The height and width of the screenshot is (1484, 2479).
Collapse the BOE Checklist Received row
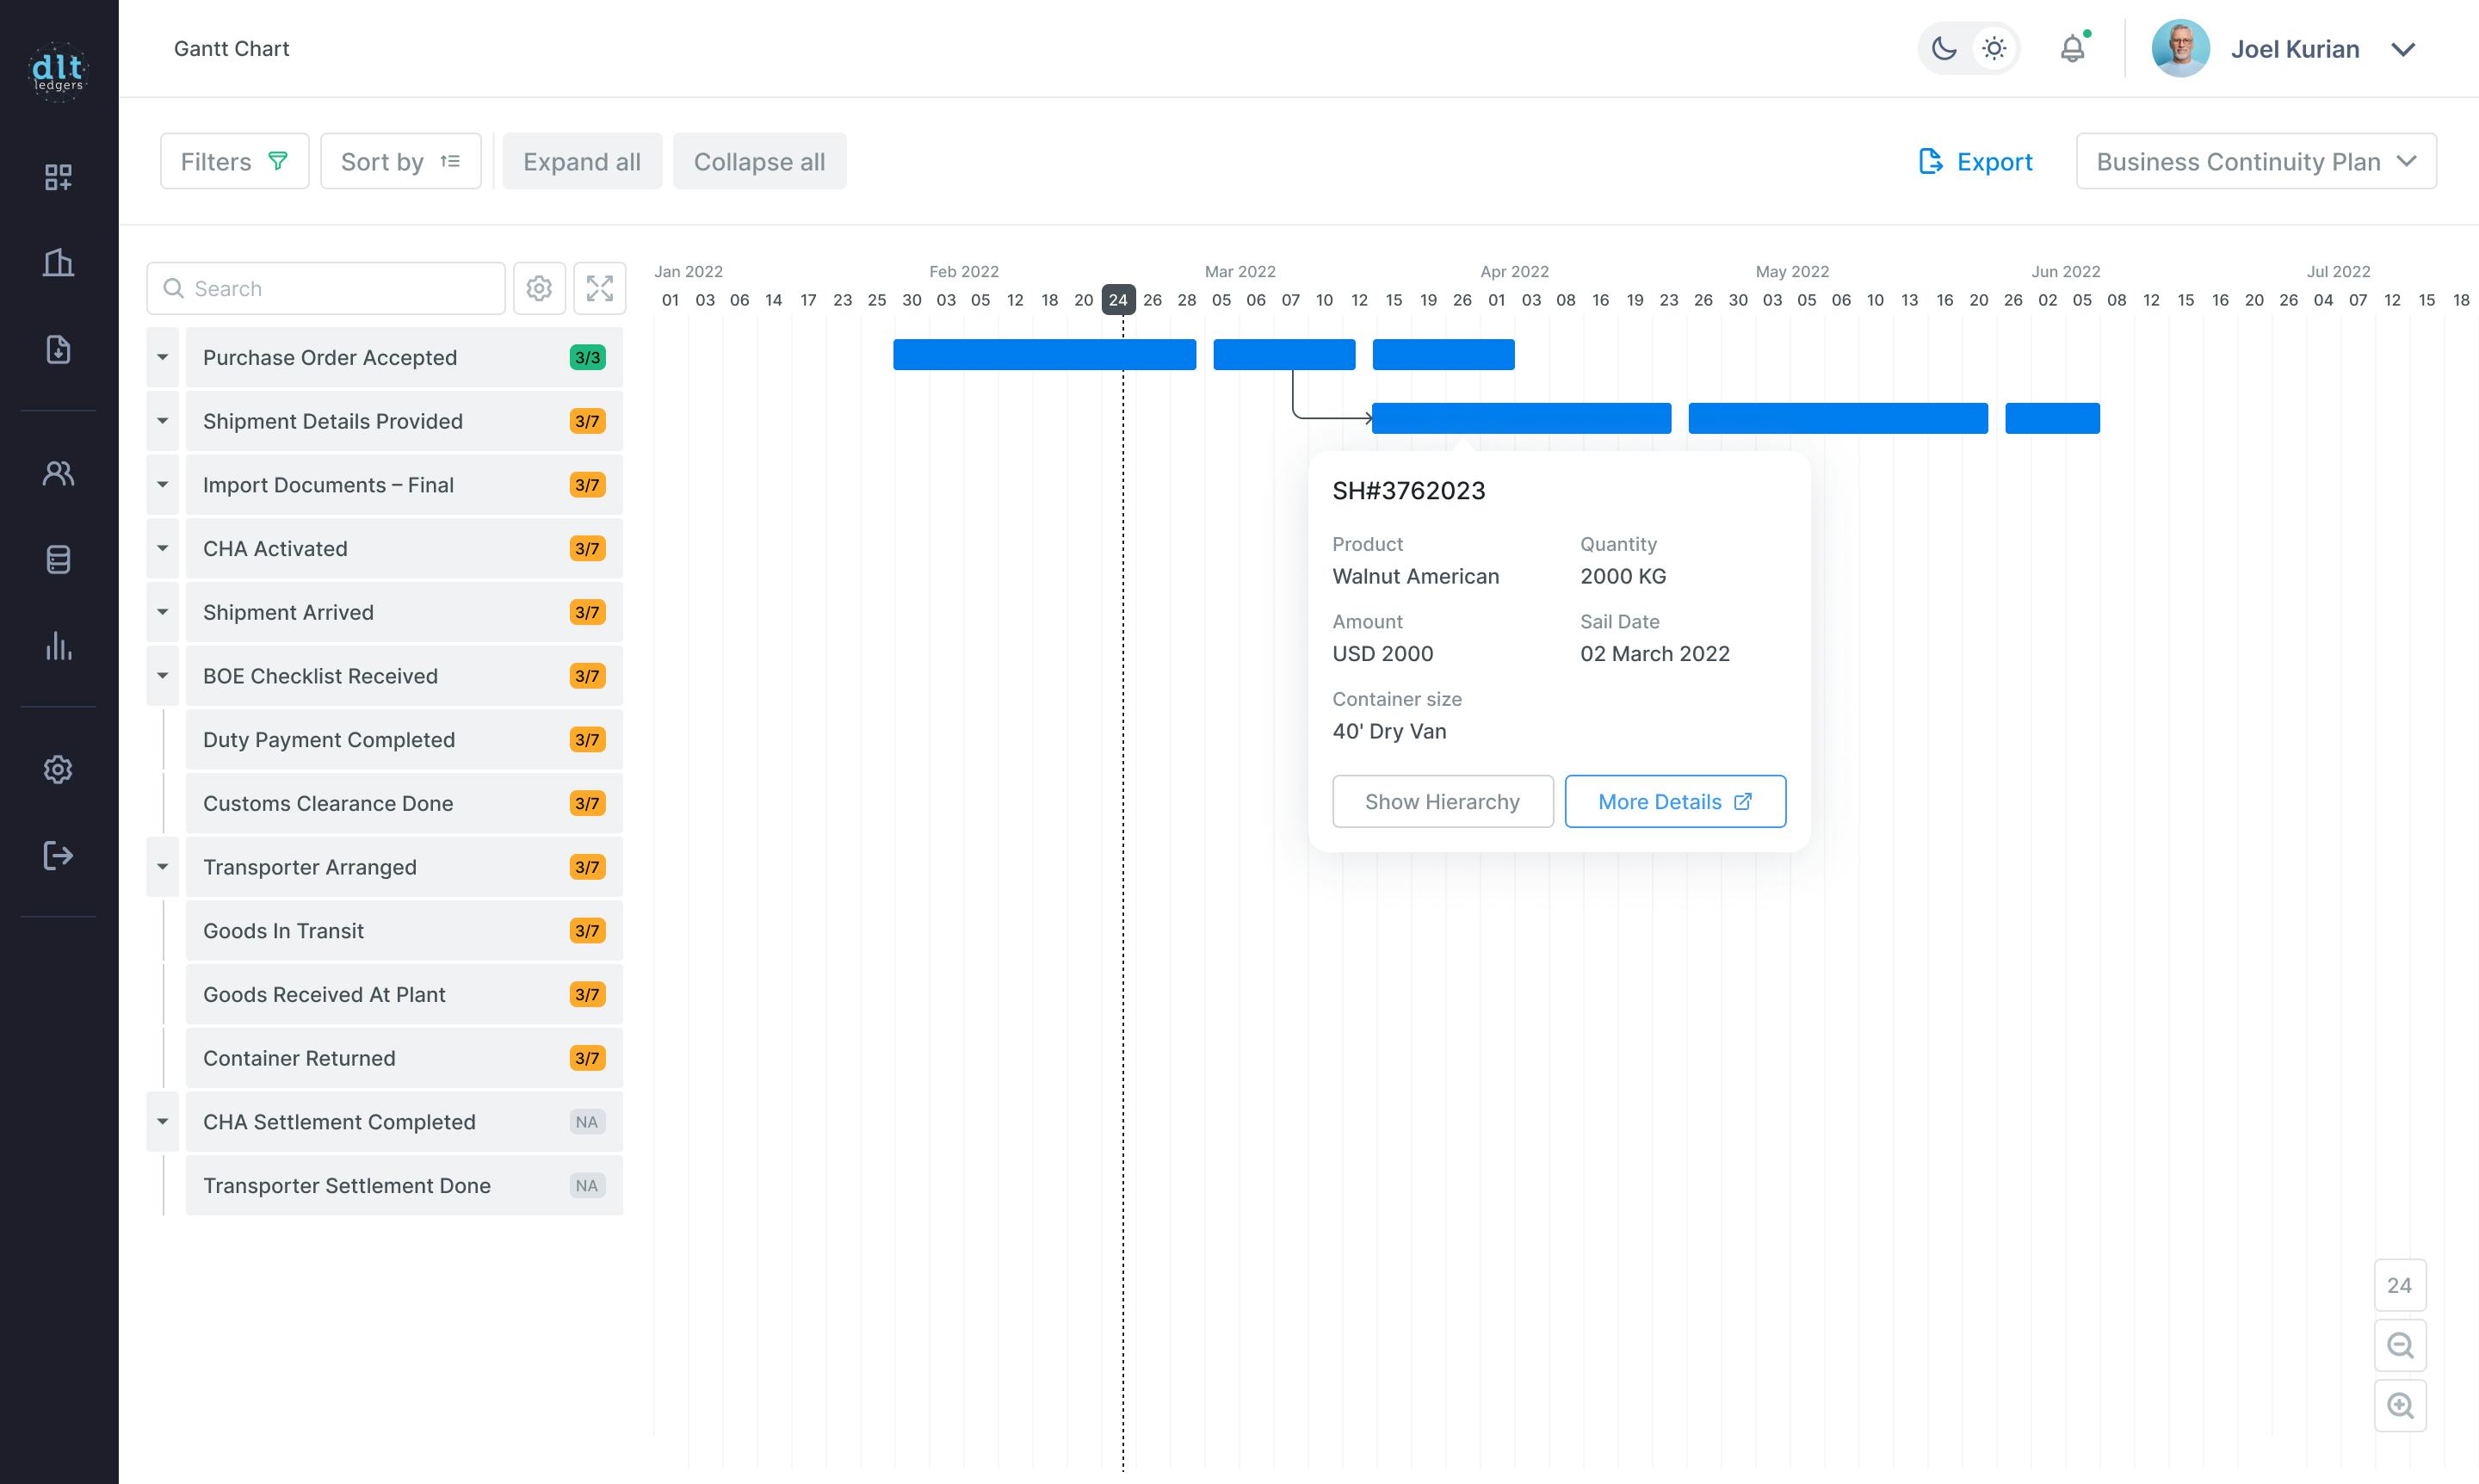(x=162, y=676)
